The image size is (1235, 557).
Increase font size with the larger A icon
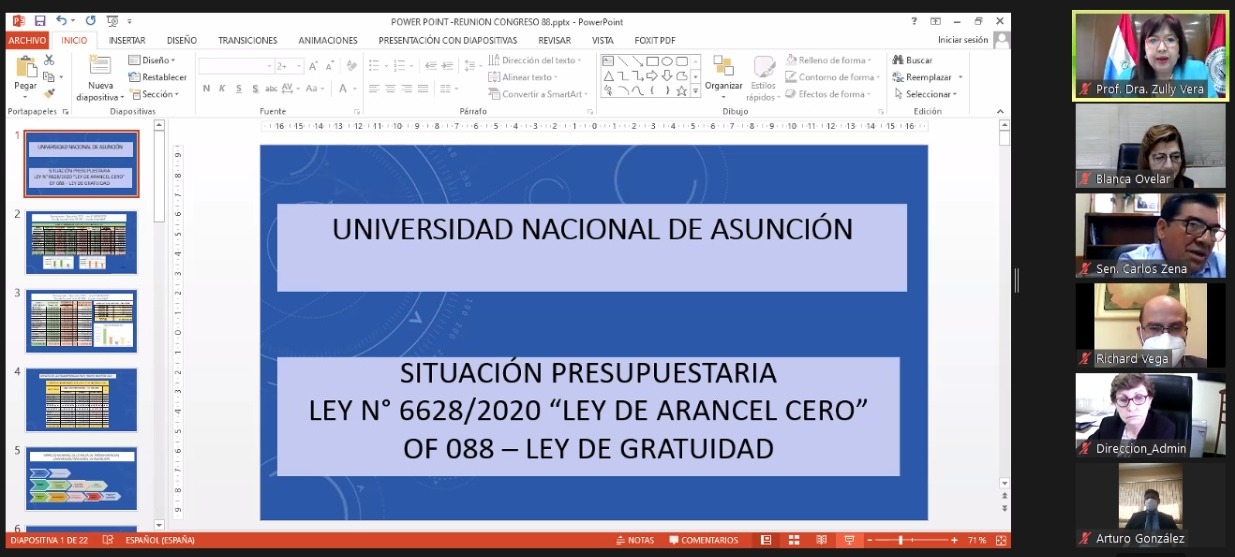coord(314,66)
